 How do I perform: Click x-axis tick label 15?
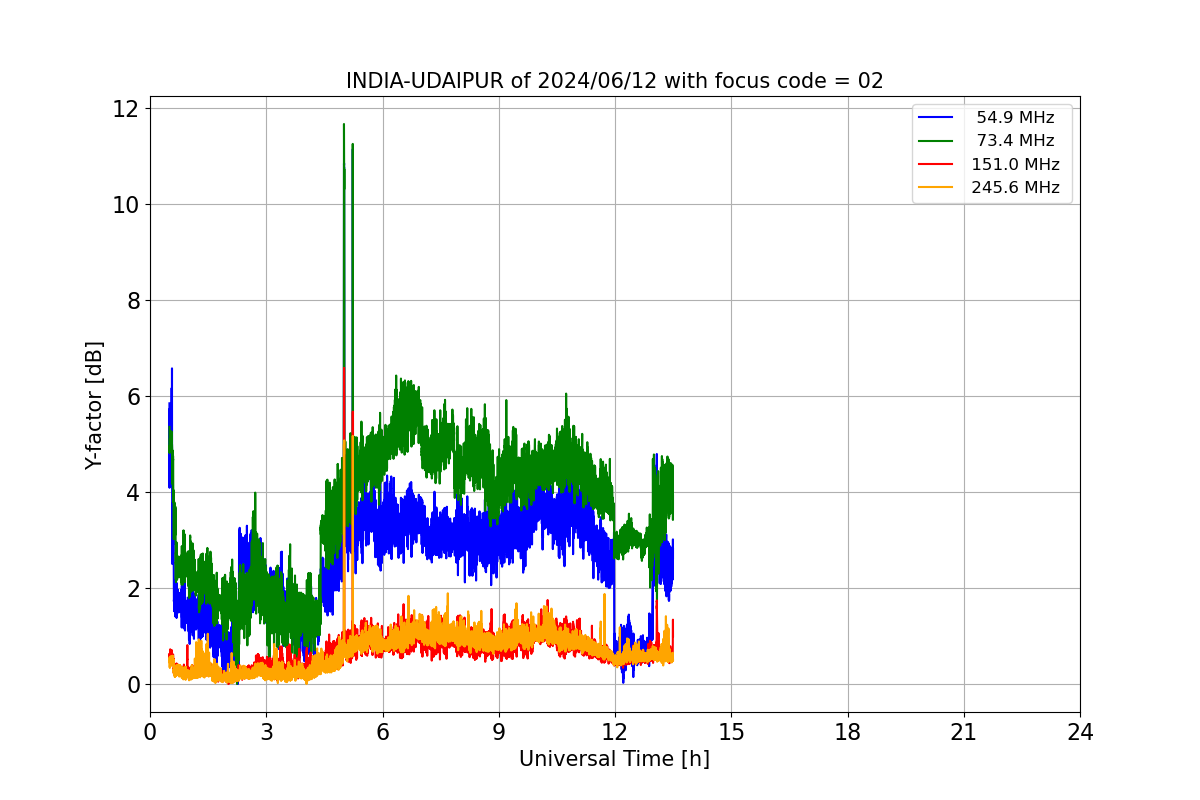click(x=731, y=732)
